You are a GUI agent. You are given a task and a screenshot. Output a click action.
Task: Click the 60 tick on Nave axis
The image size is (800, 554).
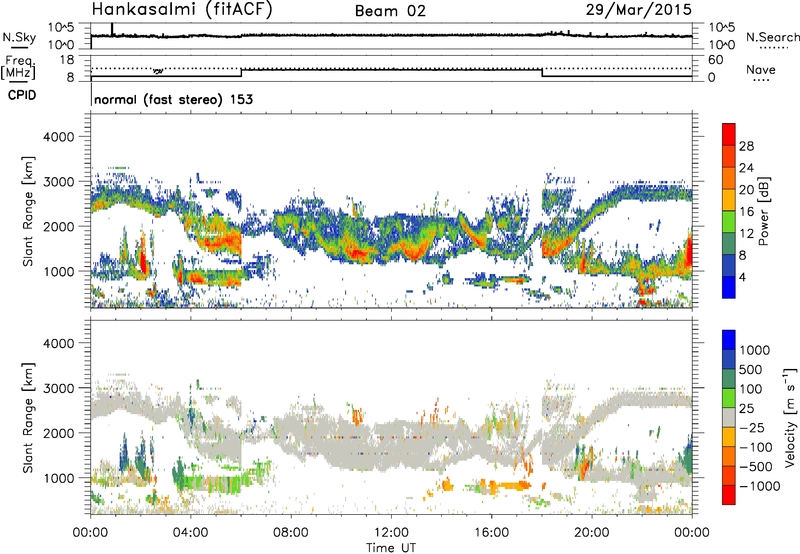click(x=715, y=60)
